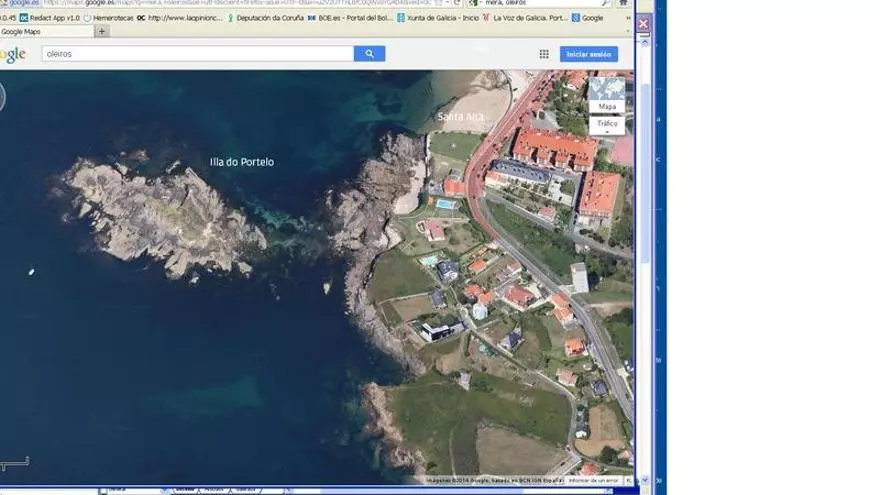Image resolution: width=880 pixels, height=495 pixels.
Task: Click the oleiros search input field
Action: point(197,54)
